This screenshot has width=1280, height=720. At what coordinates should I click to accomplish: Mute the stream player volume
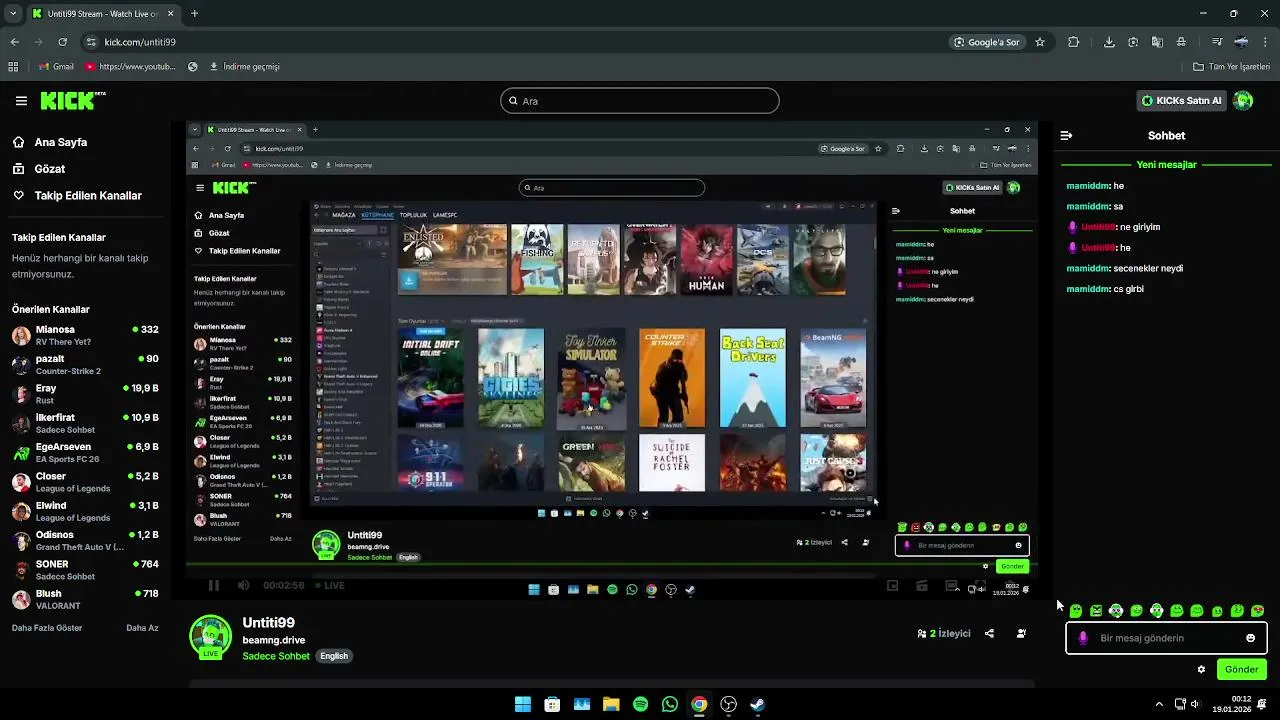coord(243,585)
